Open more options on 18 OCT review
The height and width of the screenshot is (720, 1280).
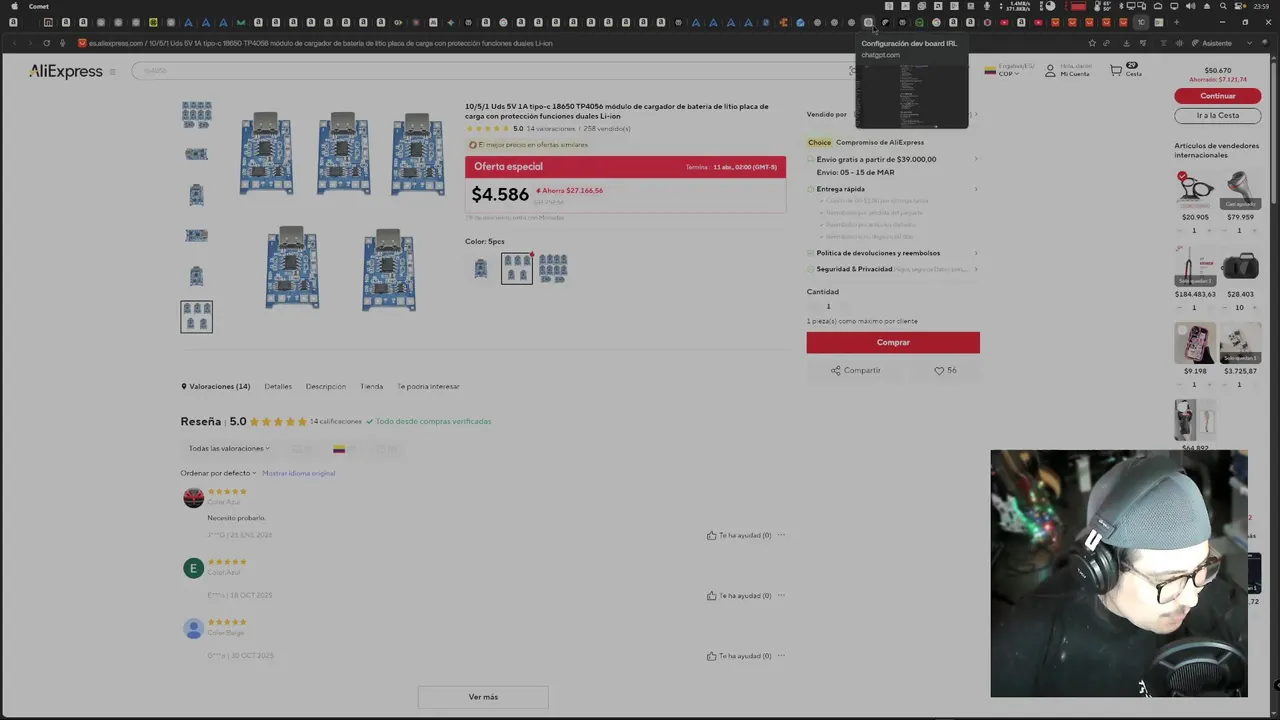782,596
